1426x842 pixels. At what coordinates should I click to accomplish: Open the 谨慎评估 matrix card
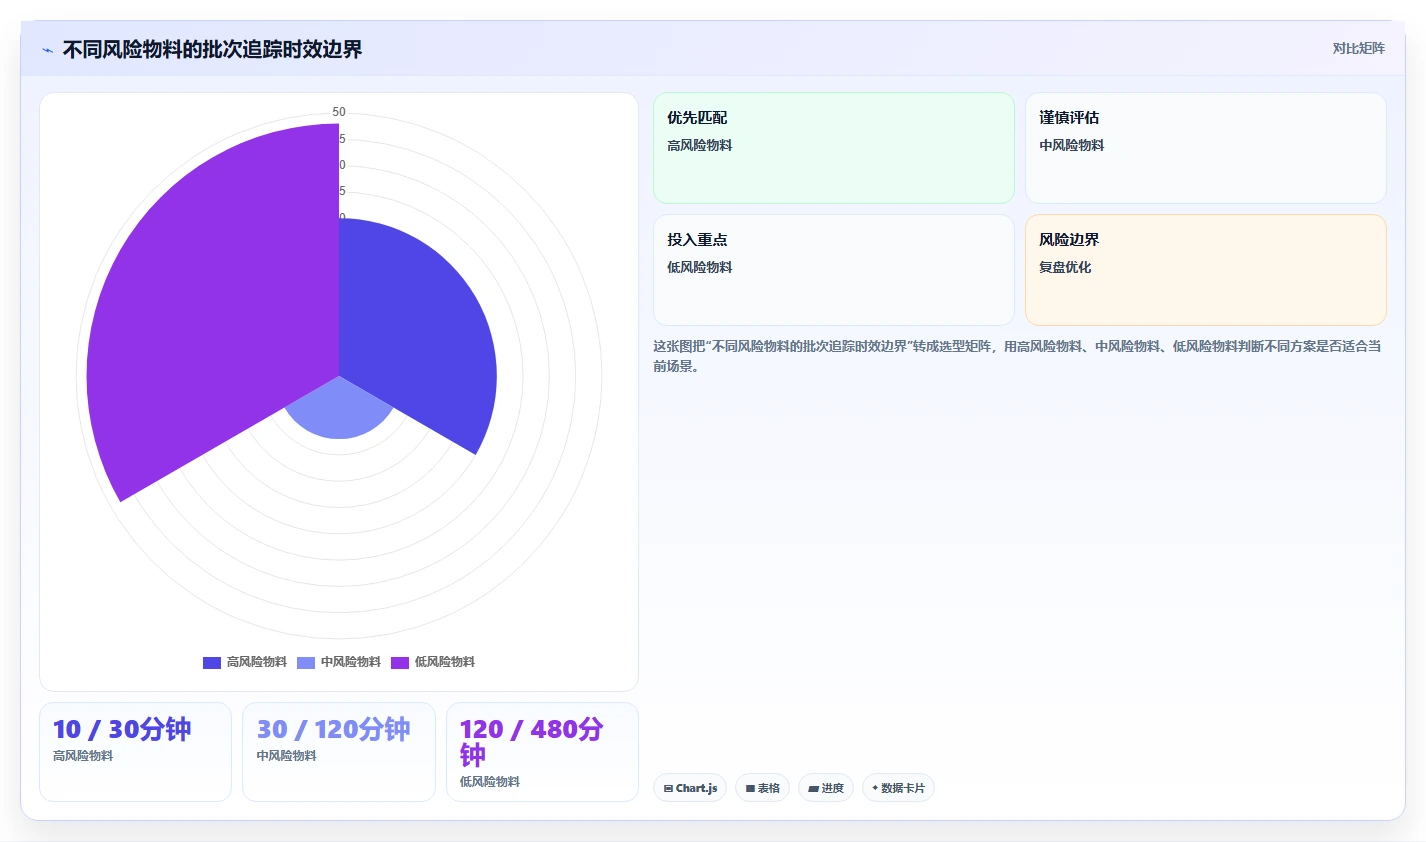pyautogui.click(x=1205, y=148)
